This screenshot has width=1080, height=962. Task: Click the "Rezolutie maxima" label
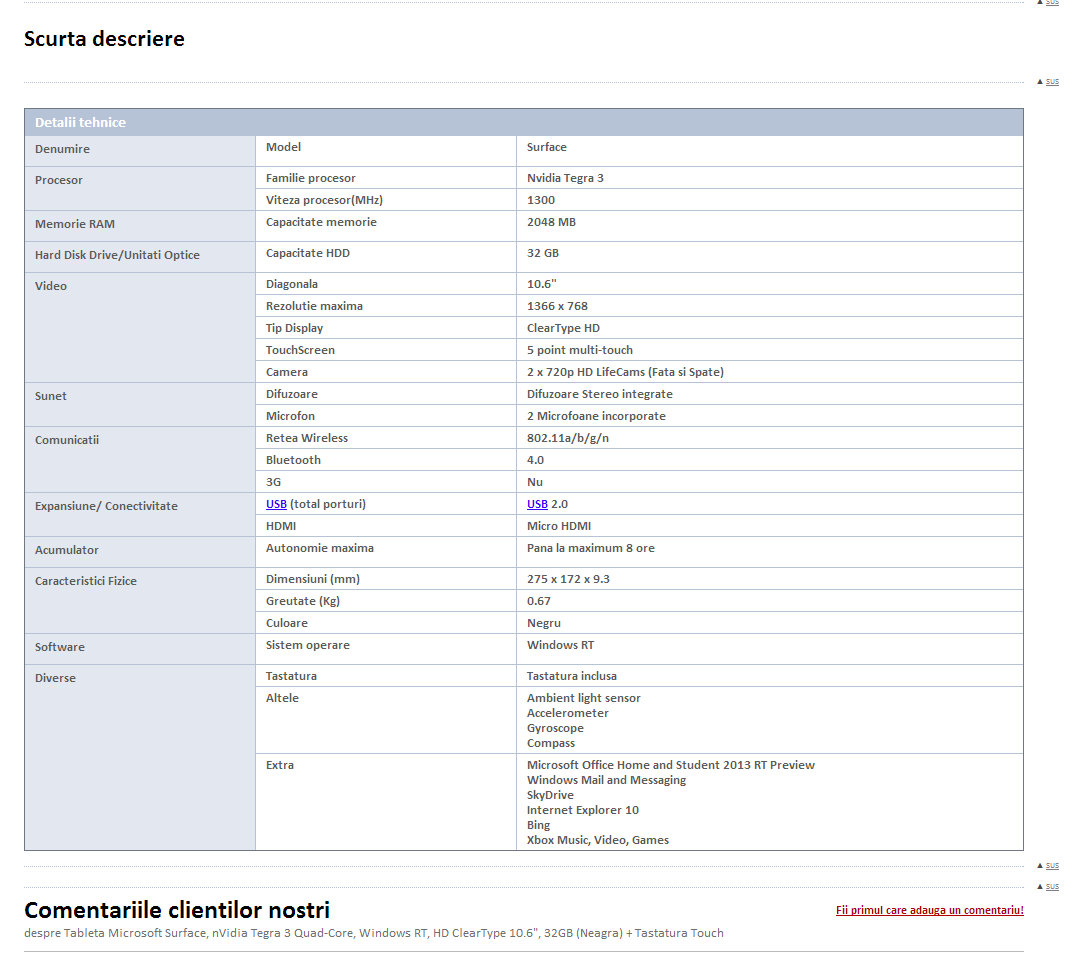click(x=314, y=306)
